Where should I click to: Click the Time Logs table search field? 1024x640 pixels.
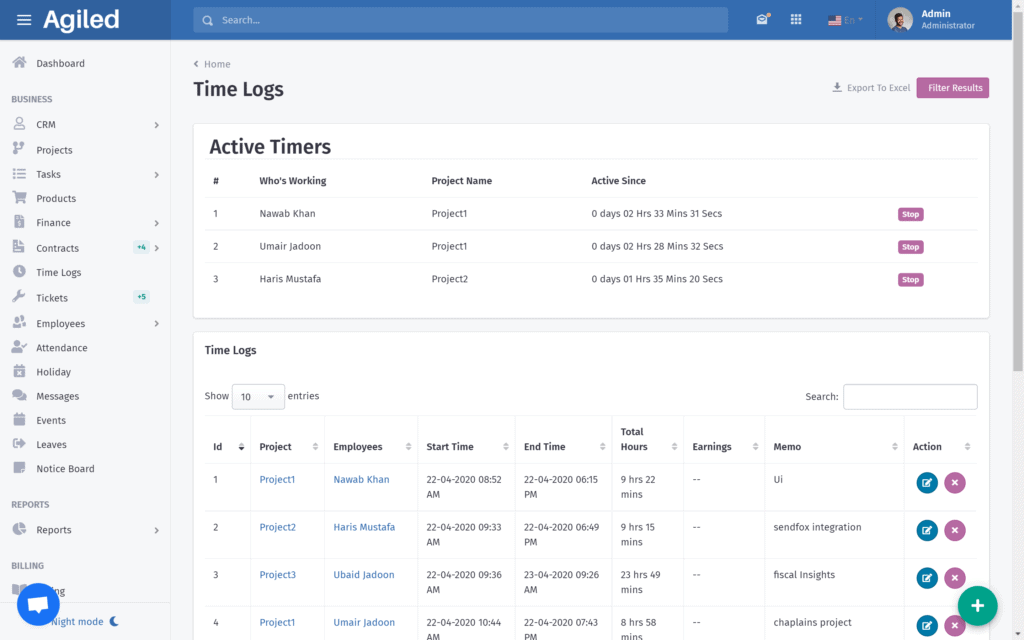[910, 396]
